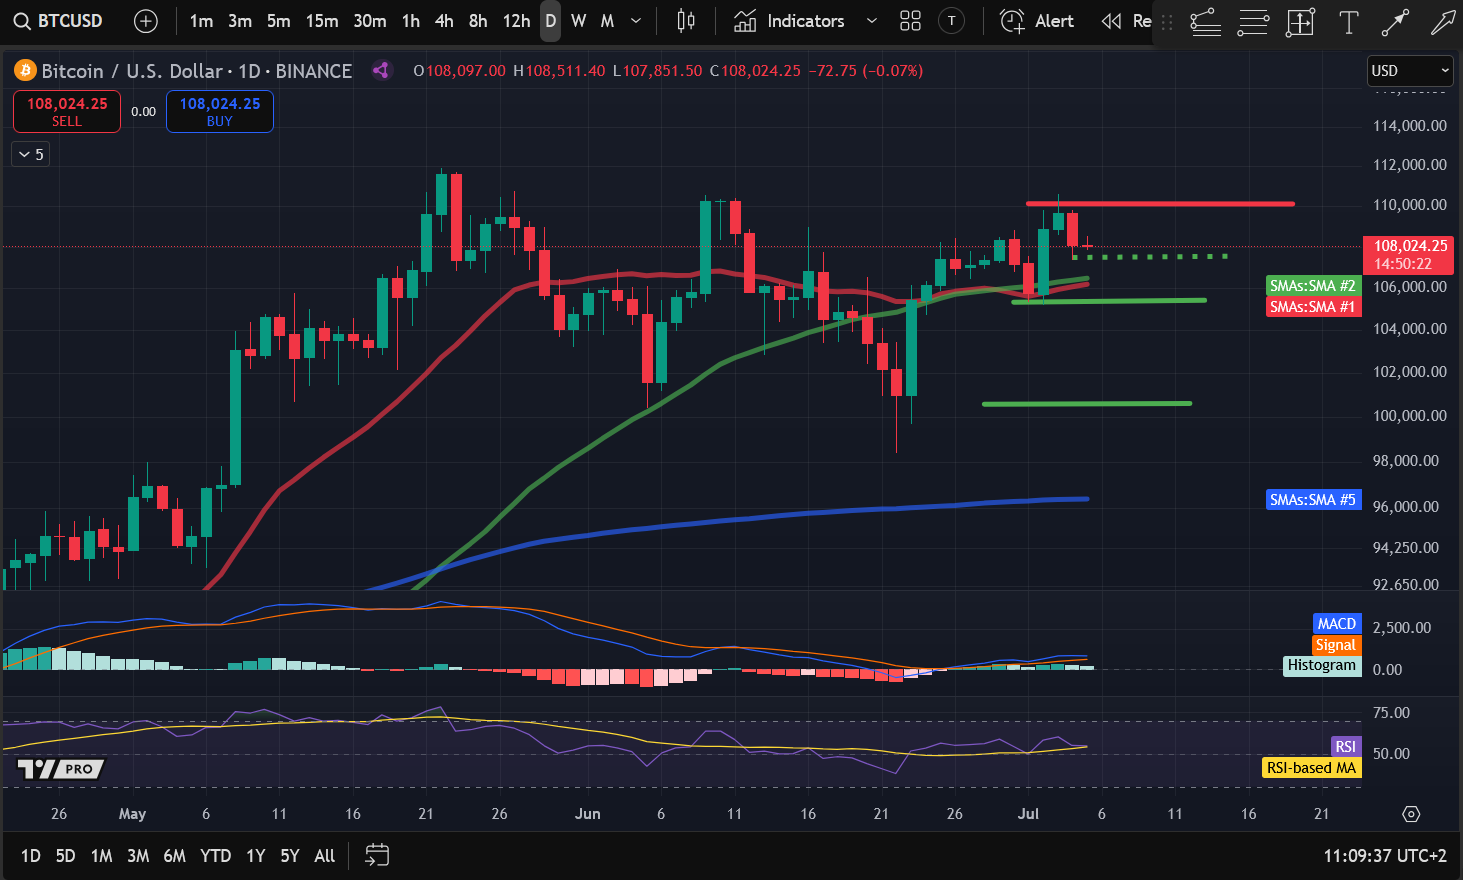Expand favorite indicators dropdown arrow
Viewport: 1463px width, 880px height.
pos(872,21)
